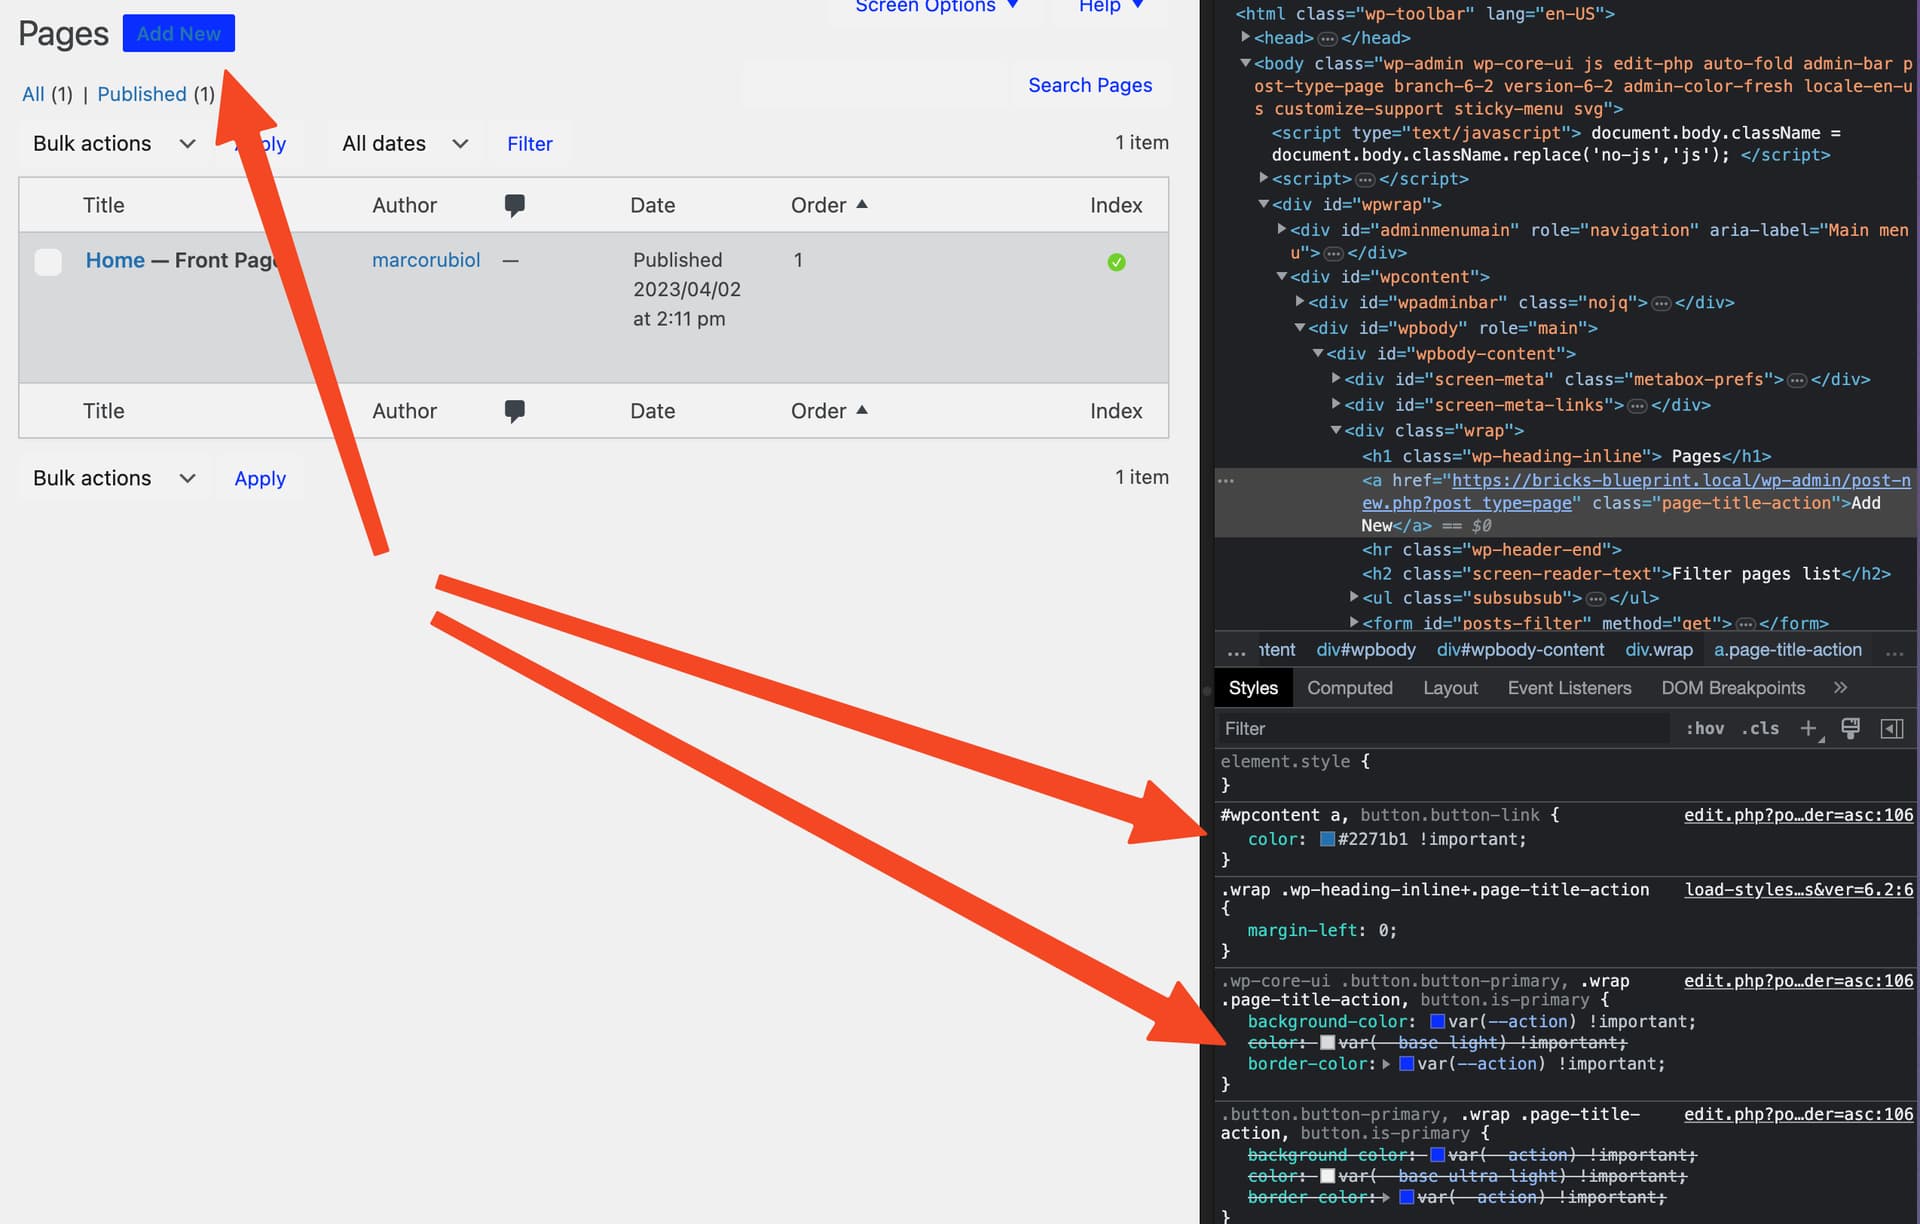The image size is (1920, 1224).
Task: Click the comments bubble icon in table header
Action: [515, 205]
